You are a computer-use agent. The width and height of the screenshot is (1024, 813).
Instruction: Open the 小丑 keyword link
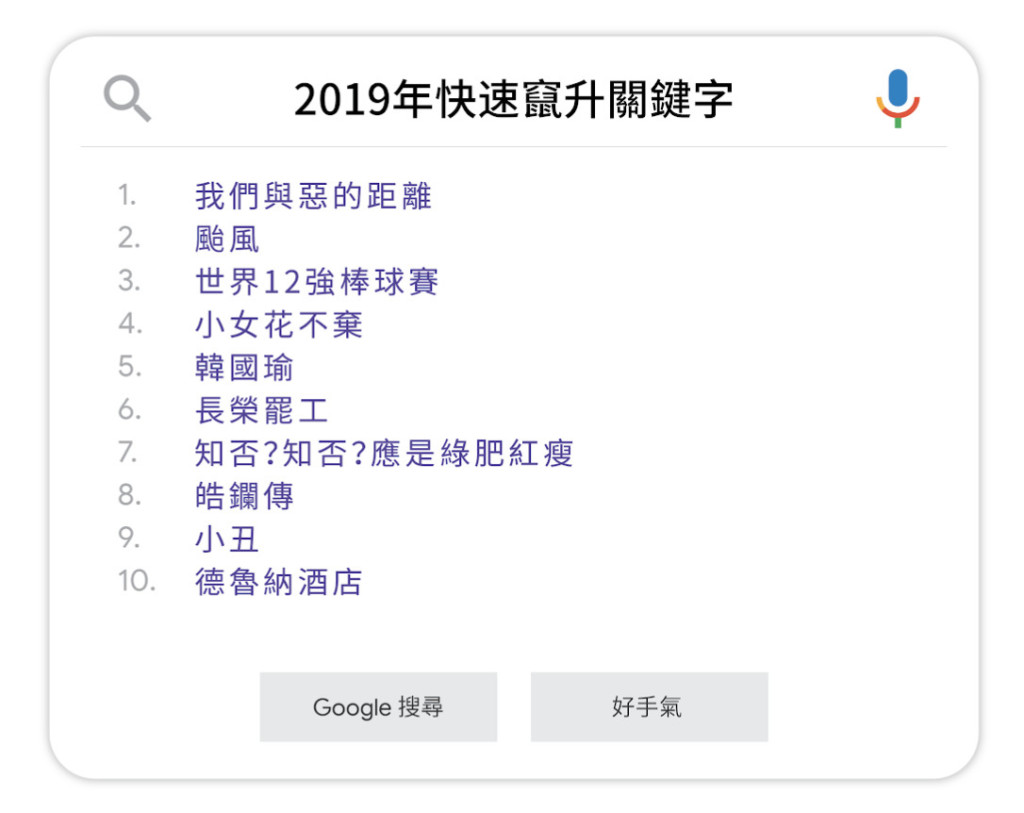tap(227, 539)
